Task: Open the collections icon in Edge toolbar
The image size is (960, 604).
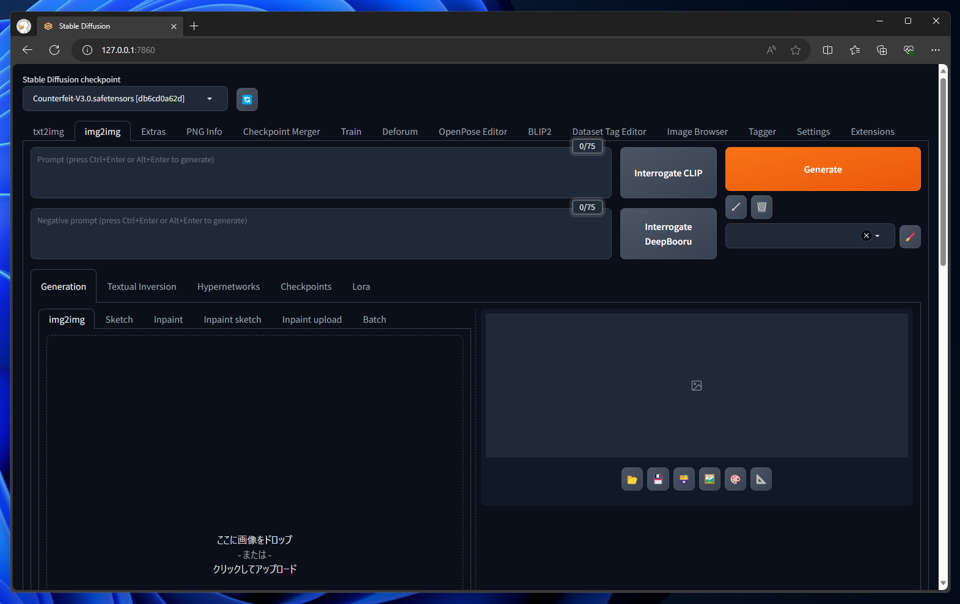Action: [x=882, y=50]
